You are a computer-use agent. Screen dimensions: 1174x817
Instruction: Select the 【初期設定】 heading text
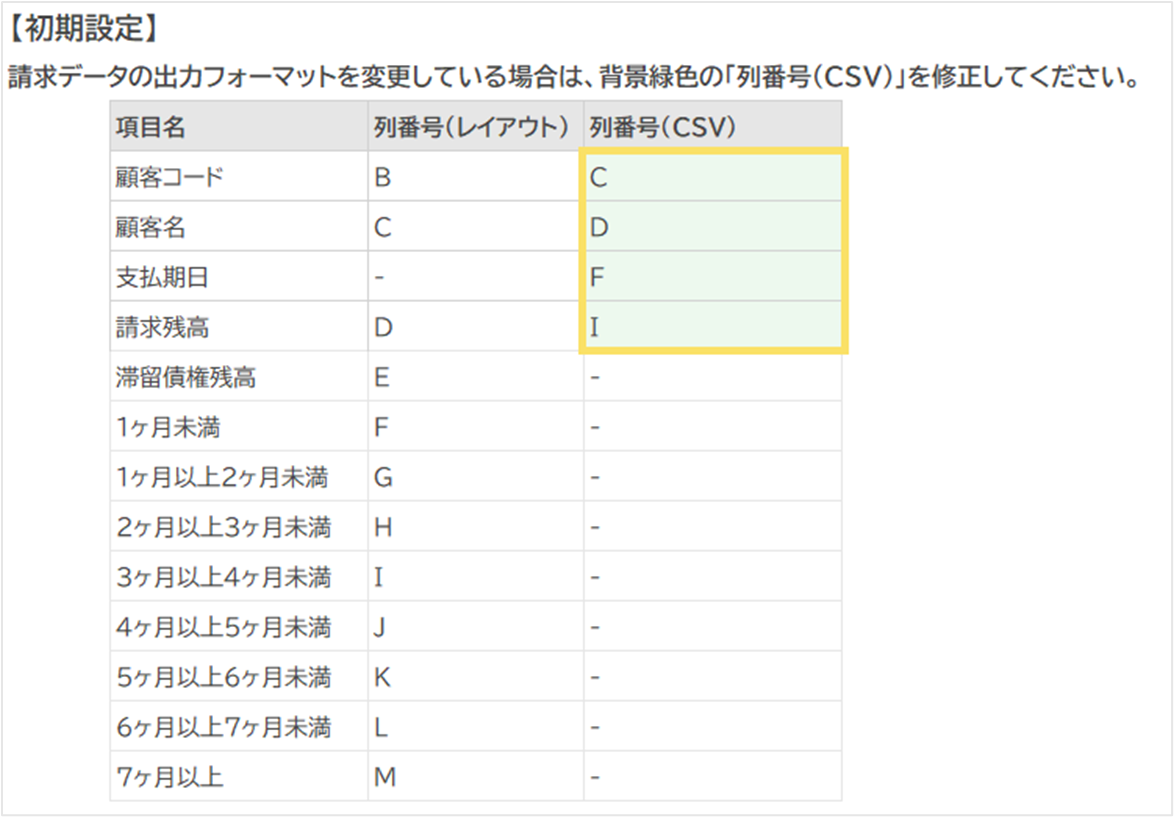pos(84,28)
